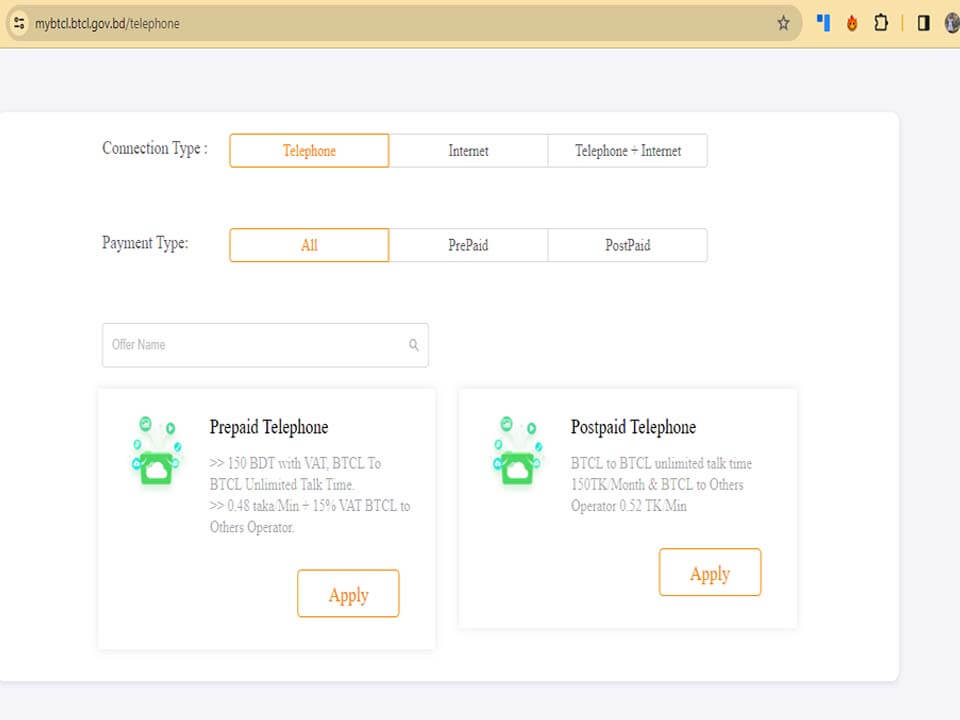This screenshot has width=960, height=720.
Task: Open the blue extension icon in toolbar
Action: [x=823, y=23]
